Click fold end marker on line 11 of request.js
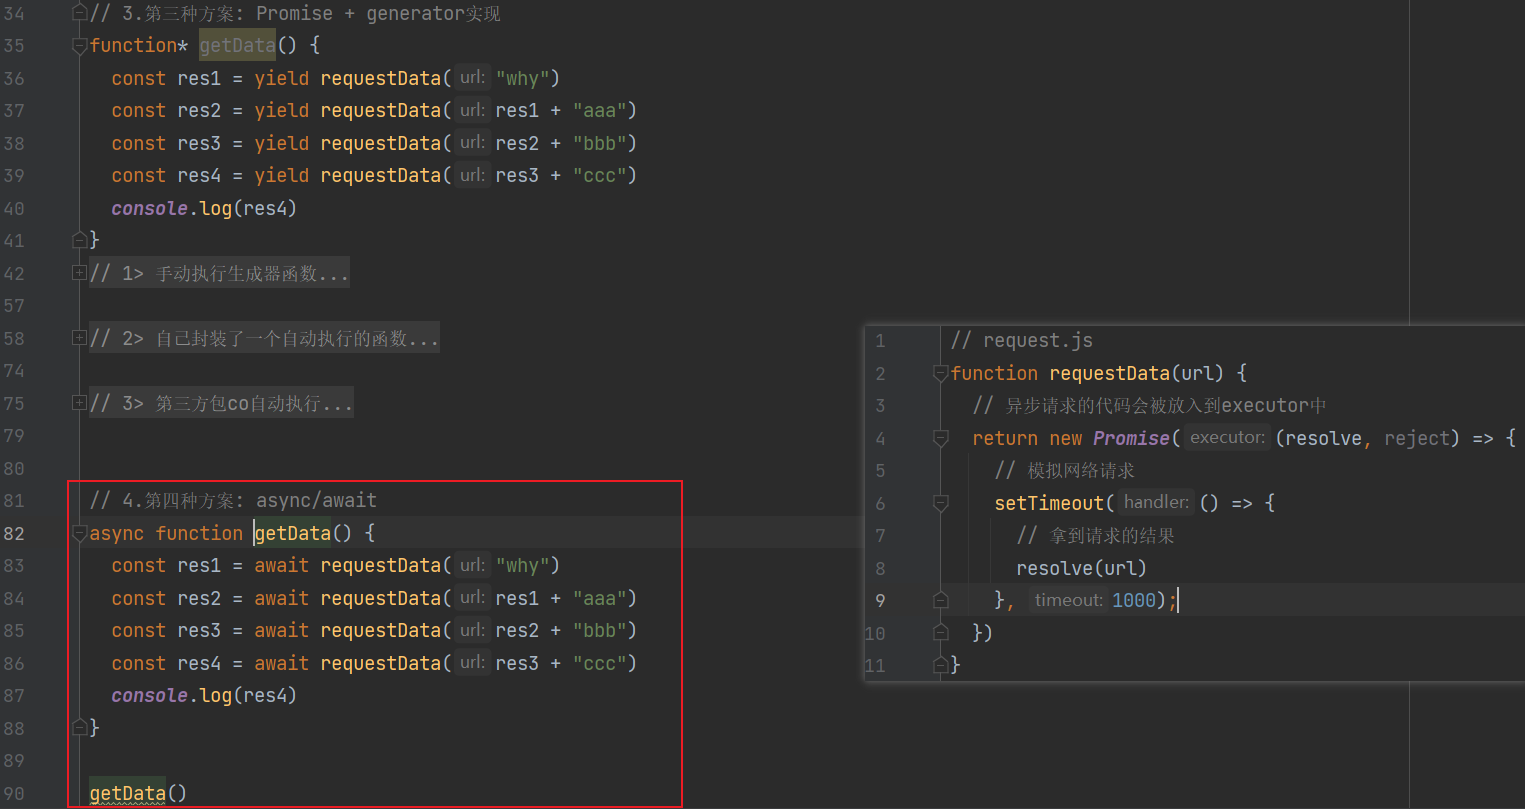Viewport: 1525px width, 809px height. [x=940, y=664]
